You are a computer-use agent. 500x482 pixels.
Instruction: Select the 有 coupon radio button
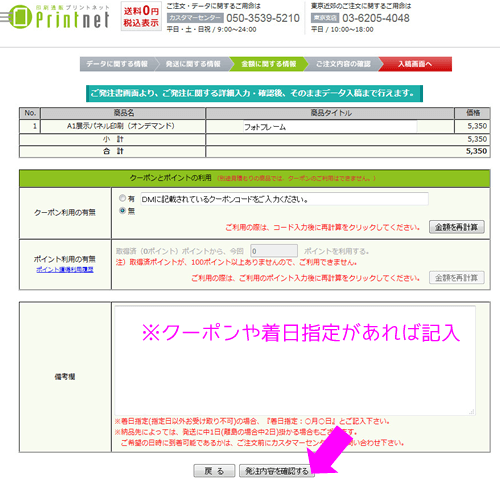pos(122,198)
